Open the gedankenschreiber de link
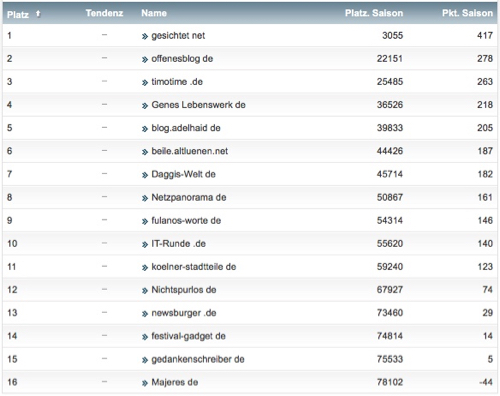The image size is (500, 396). click(198, 359)
